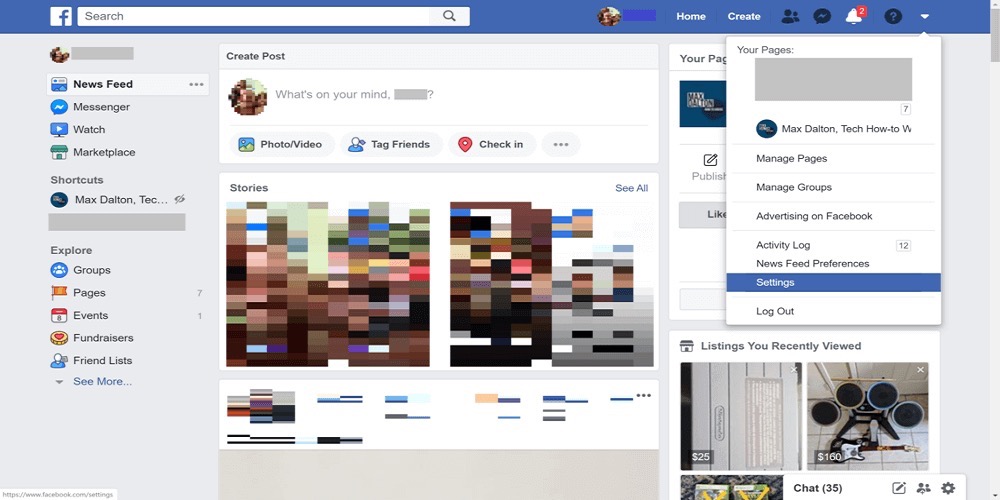Viewport: 1000px width, 500px height.
Task: Open the Quick Help question mark icon
Action: [893, 17]
